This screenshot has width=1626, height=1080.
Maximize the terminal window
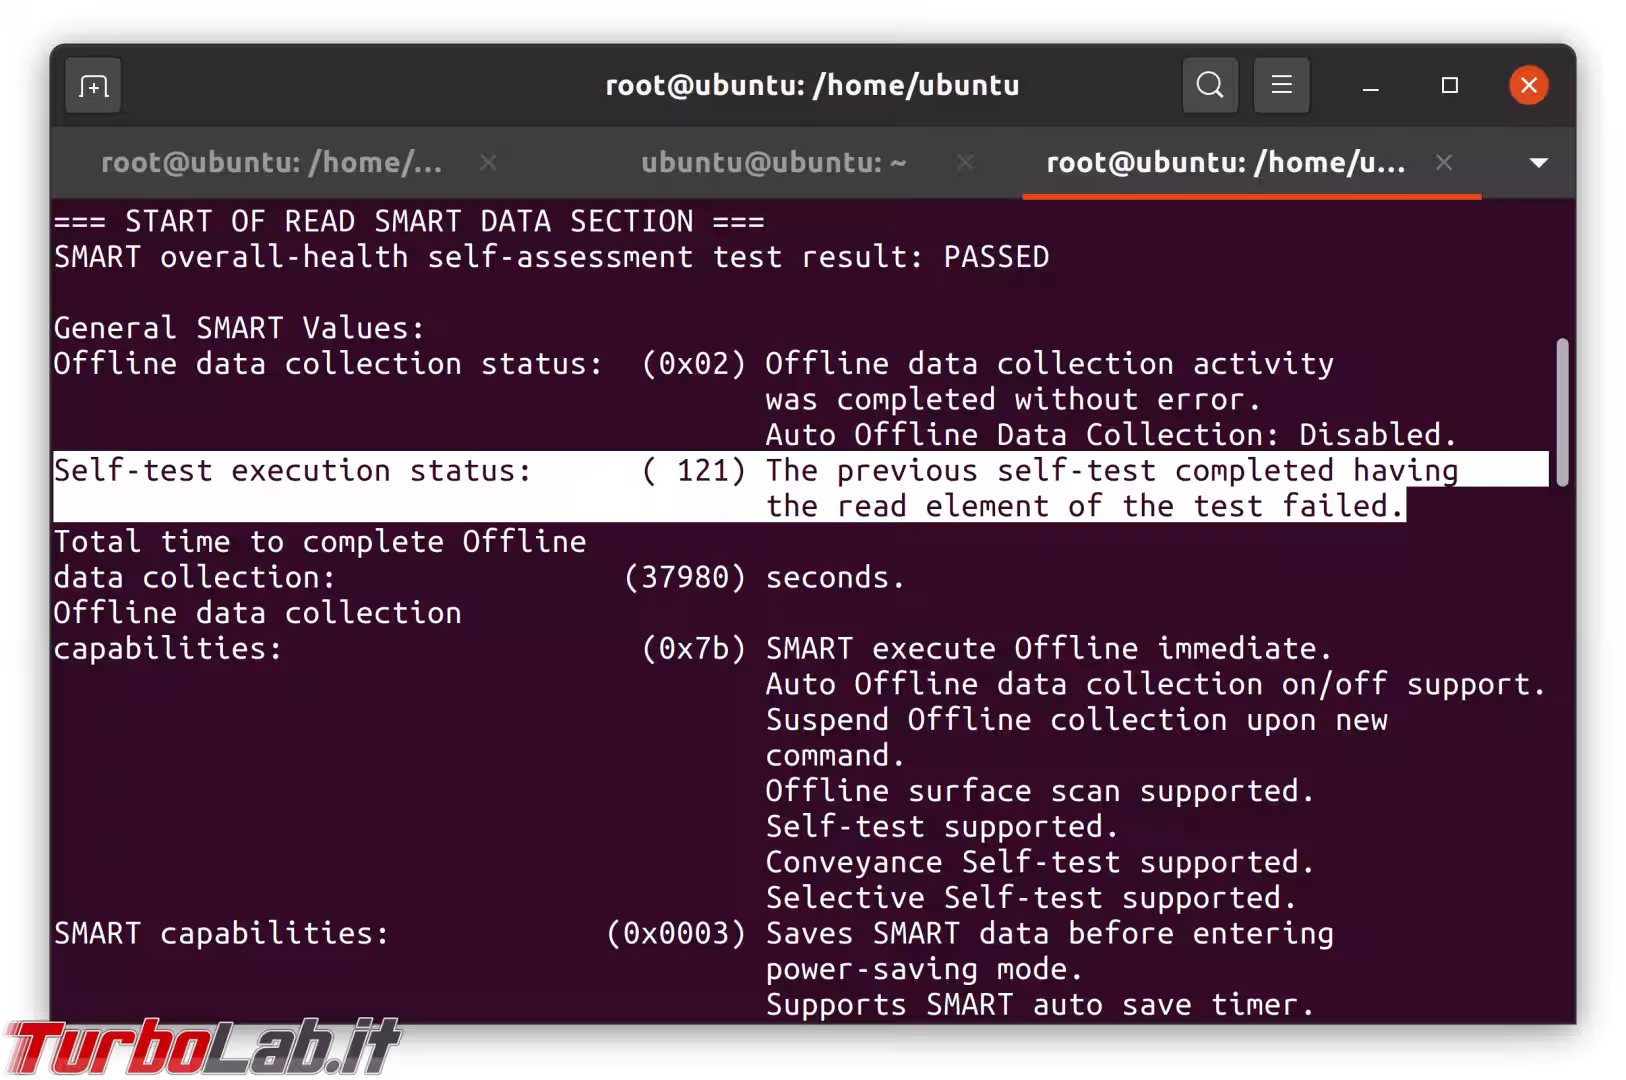click(1449, 86)
